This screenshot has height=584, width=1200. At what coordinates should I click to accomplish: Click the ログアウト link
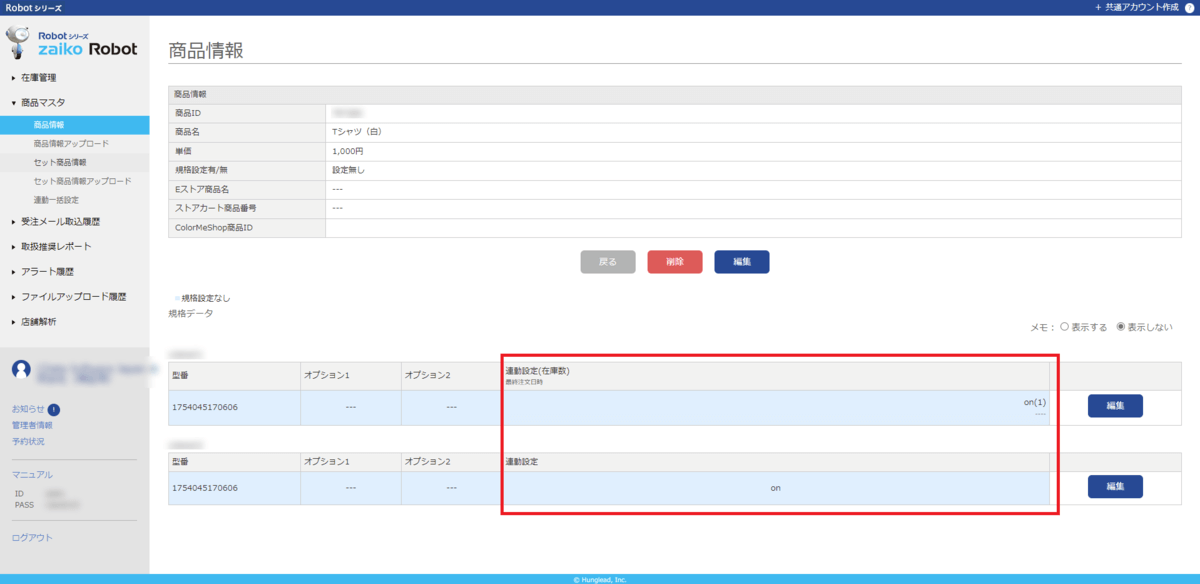pos(32,538)
